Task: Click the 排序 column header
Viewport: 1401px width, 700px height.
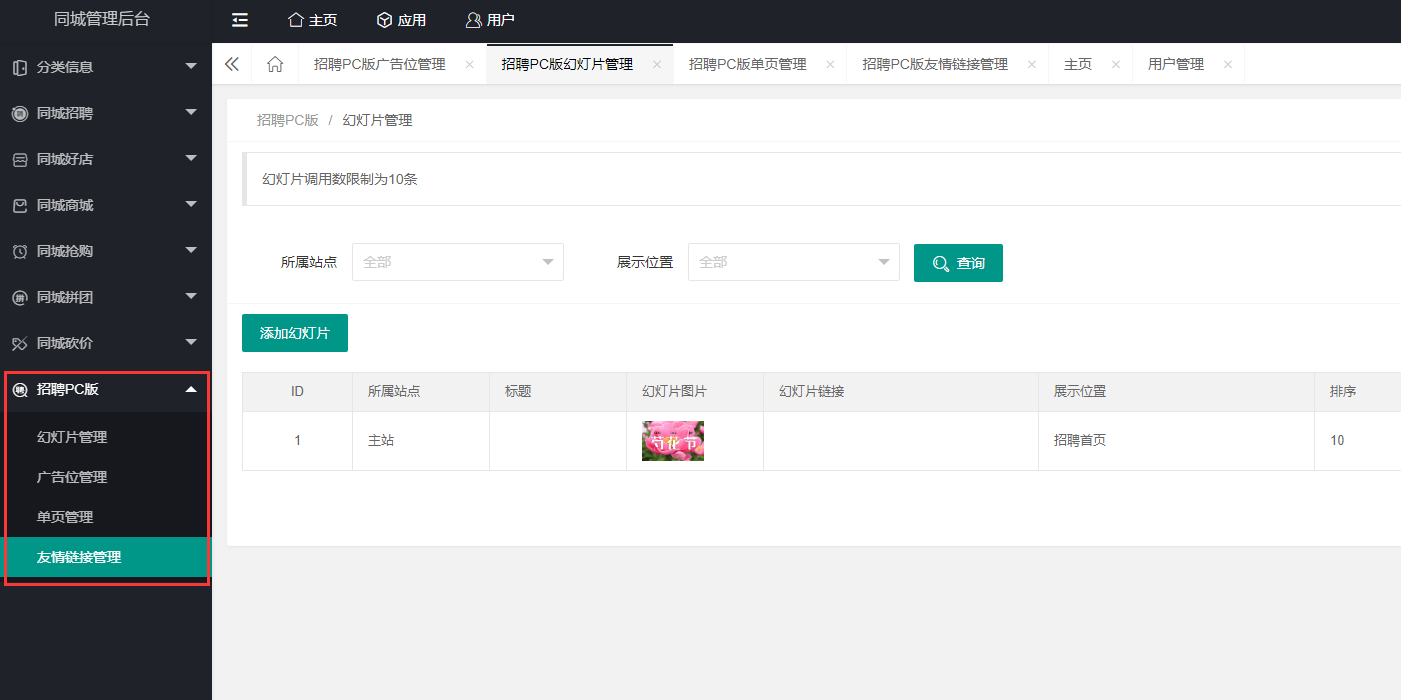Action: coord(1343,391)
